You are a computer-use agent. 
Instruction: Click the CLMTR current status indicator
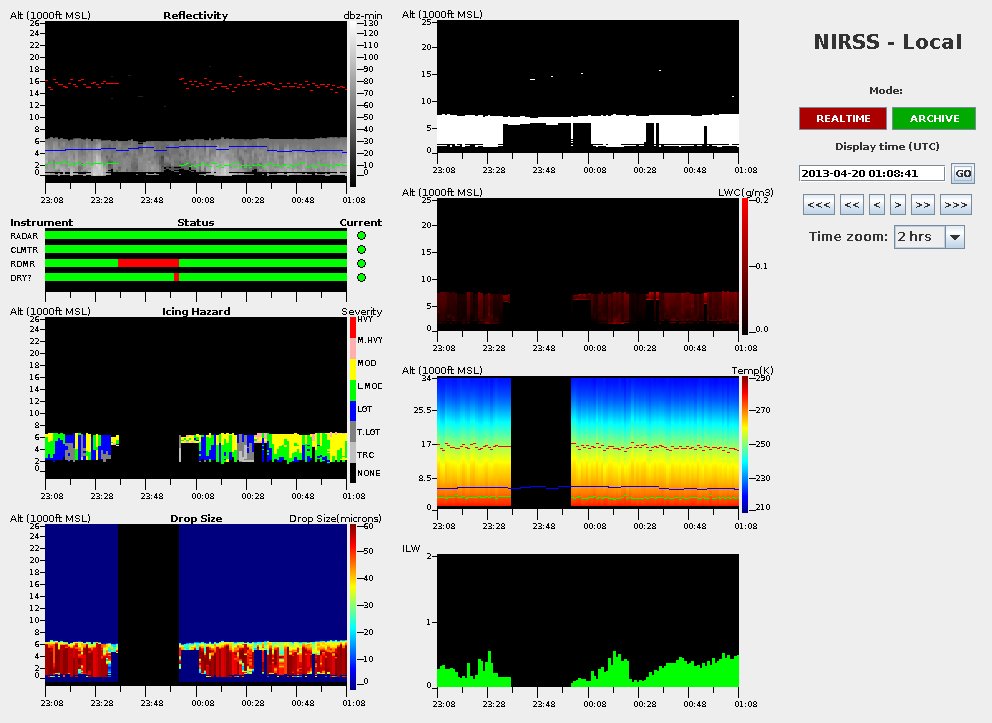[361, 250]
